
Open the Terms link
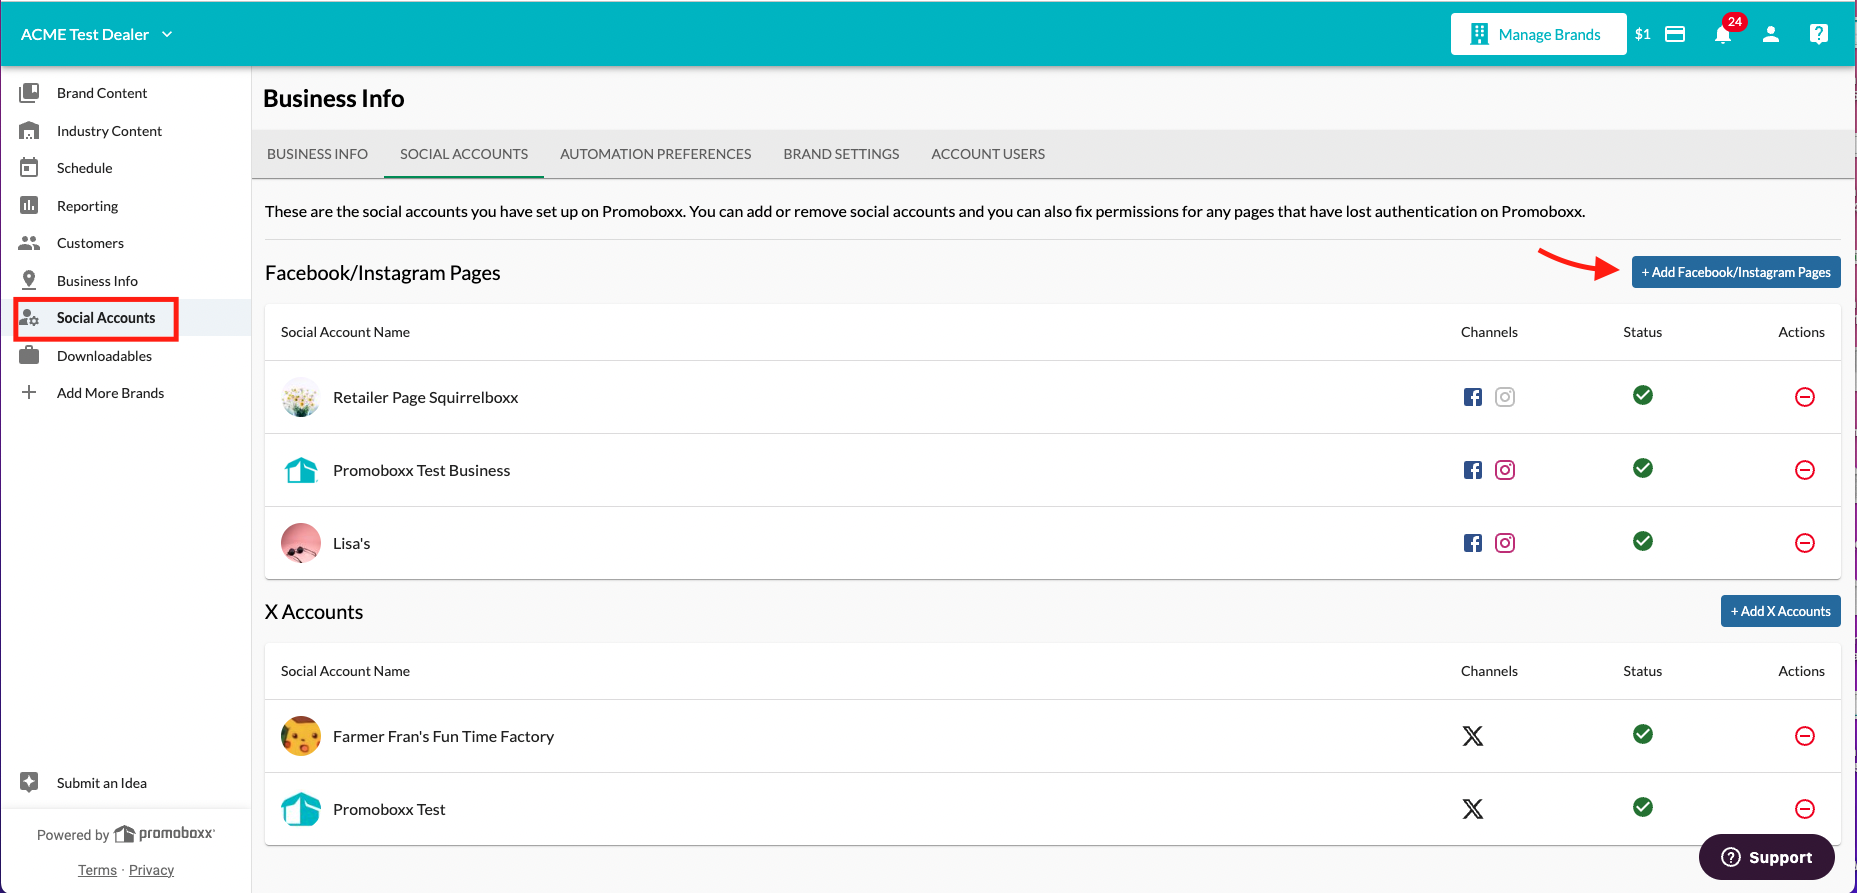[97, 870]
